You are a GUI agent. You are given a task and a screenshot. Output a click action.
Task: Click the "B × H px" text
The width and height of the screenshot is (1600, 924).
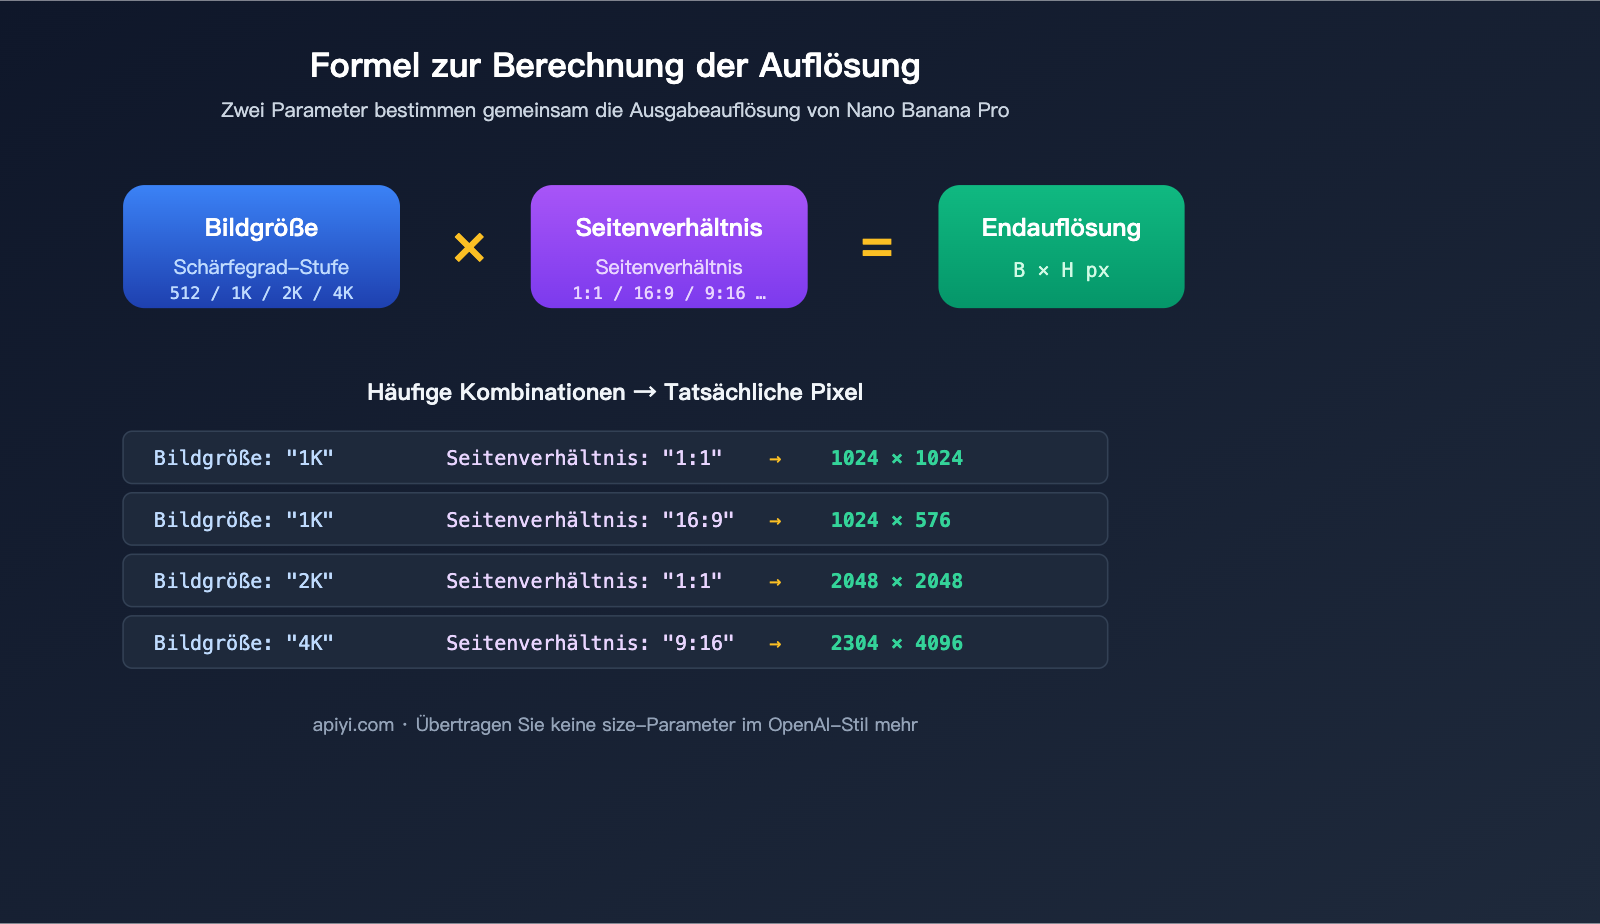pyautogui.click(x=1061, y=270)
